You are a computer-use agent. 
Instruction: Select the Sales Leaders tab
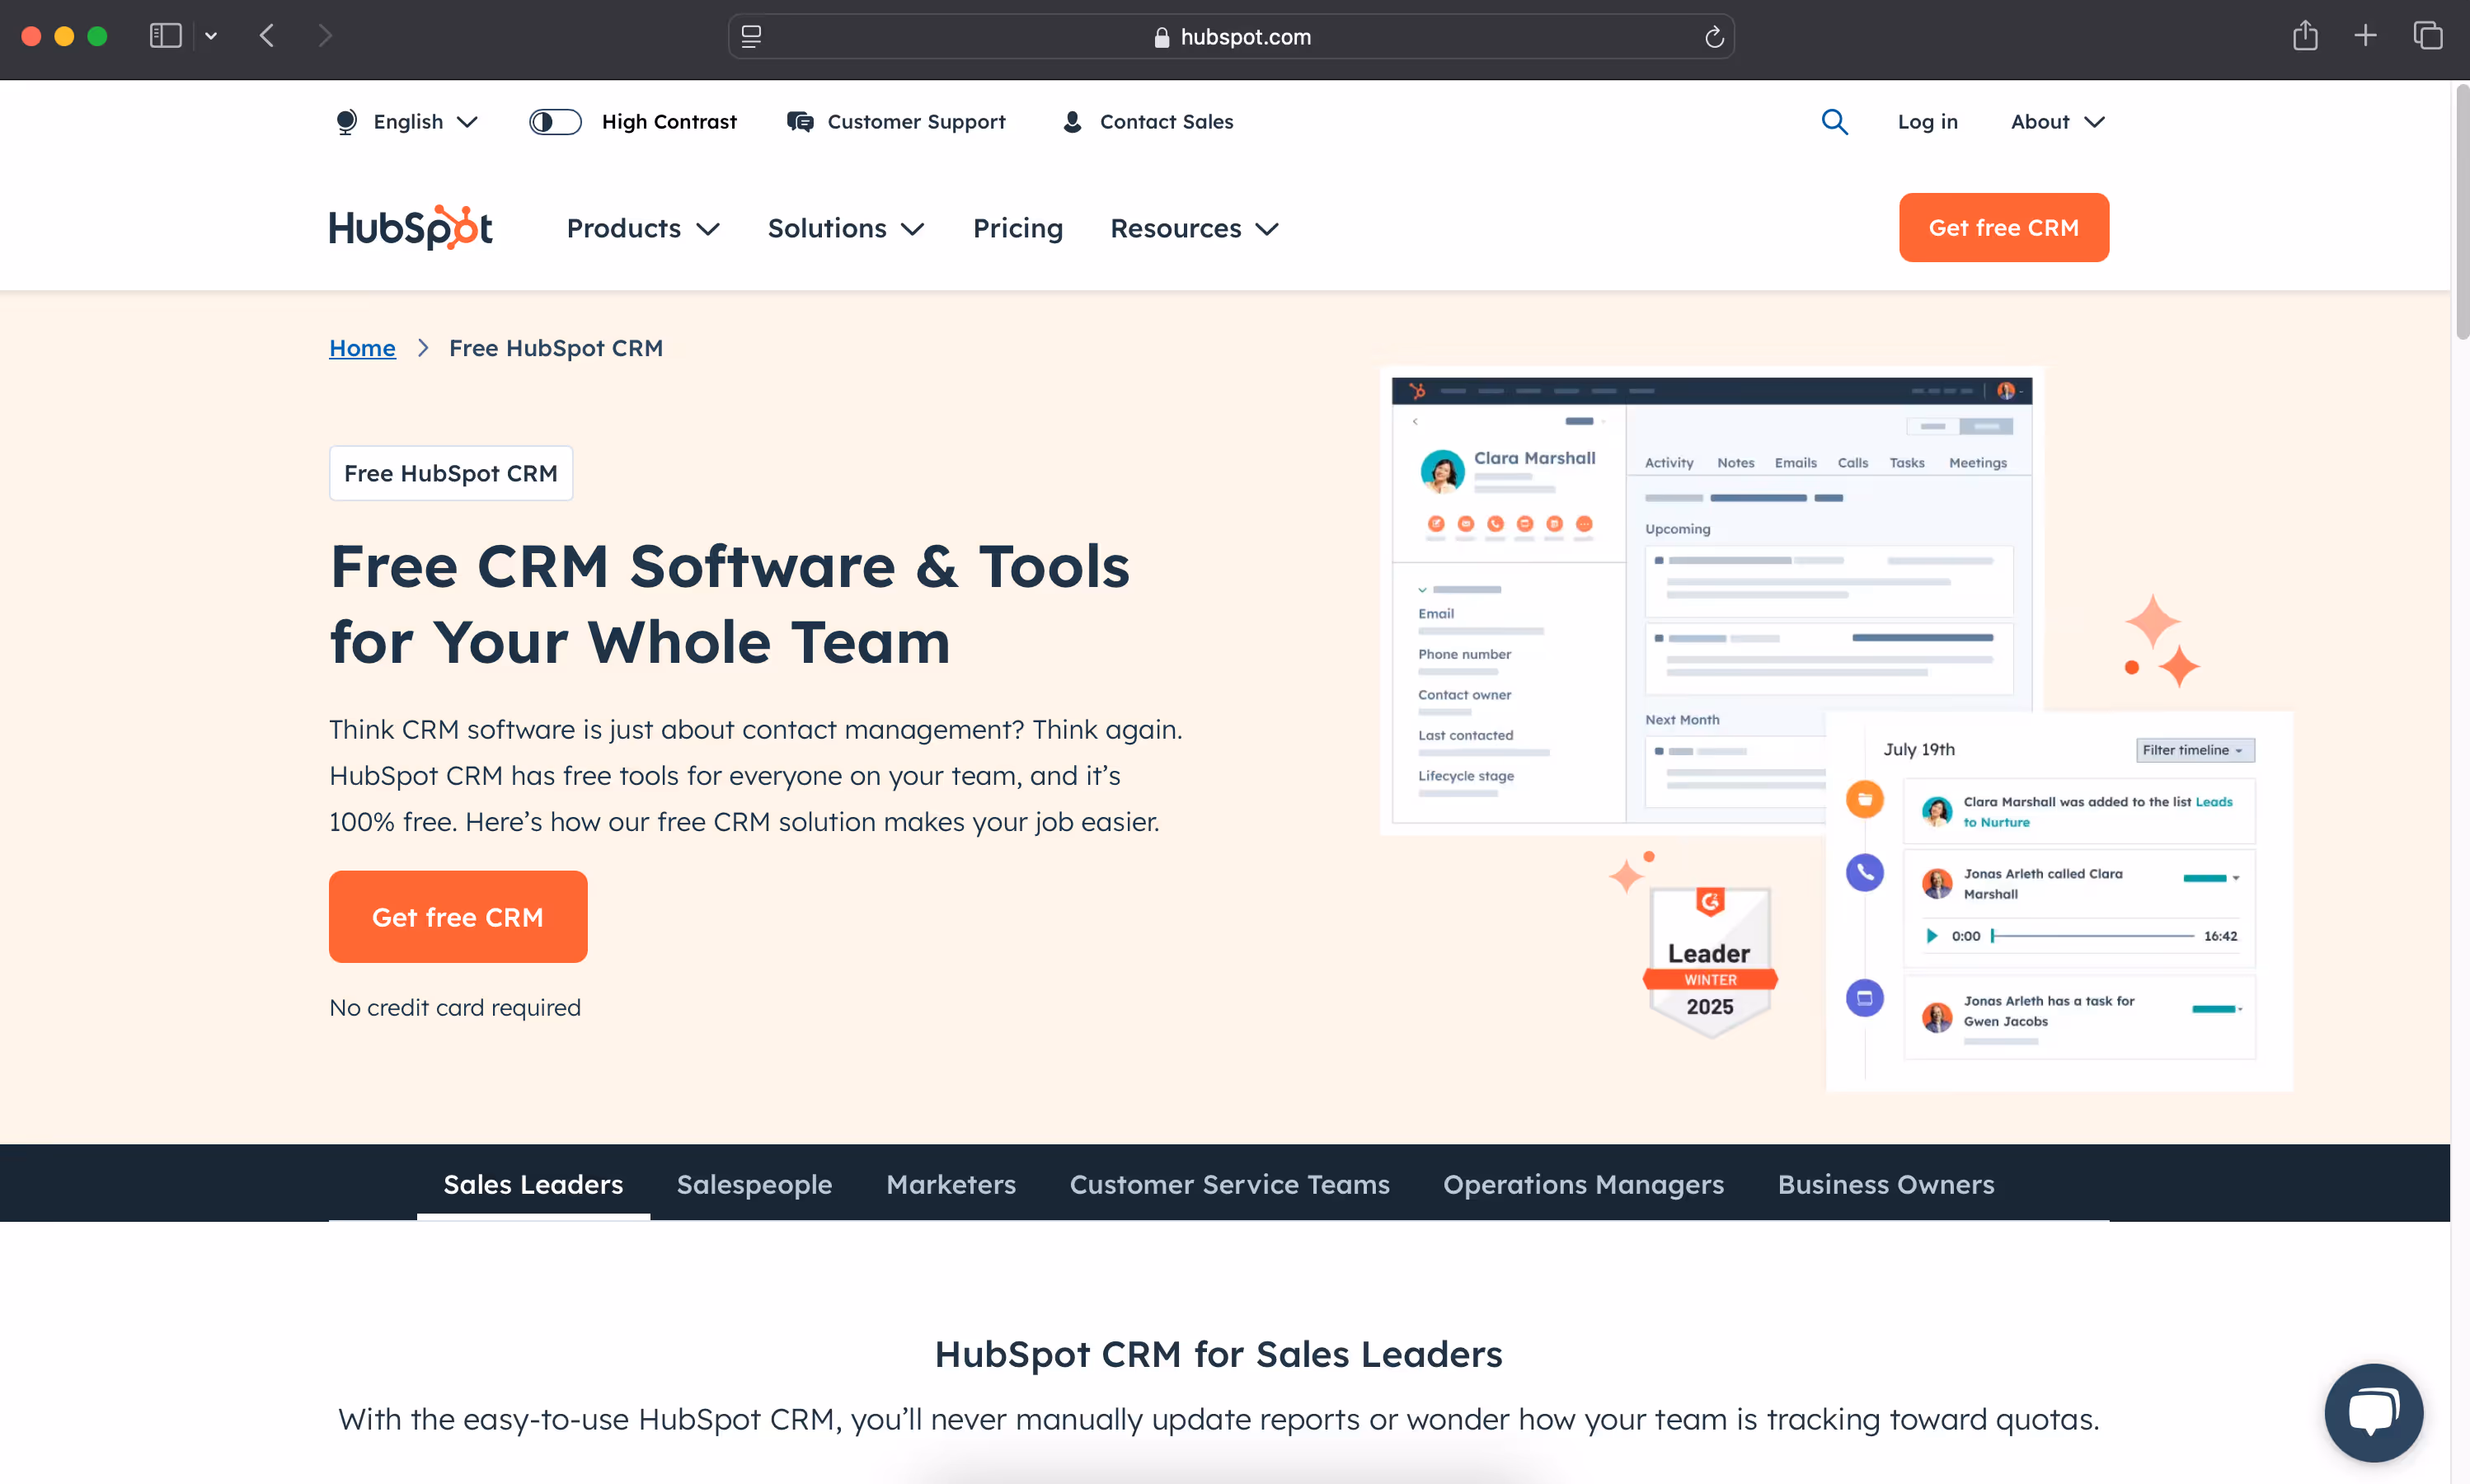coord(533,1184)
